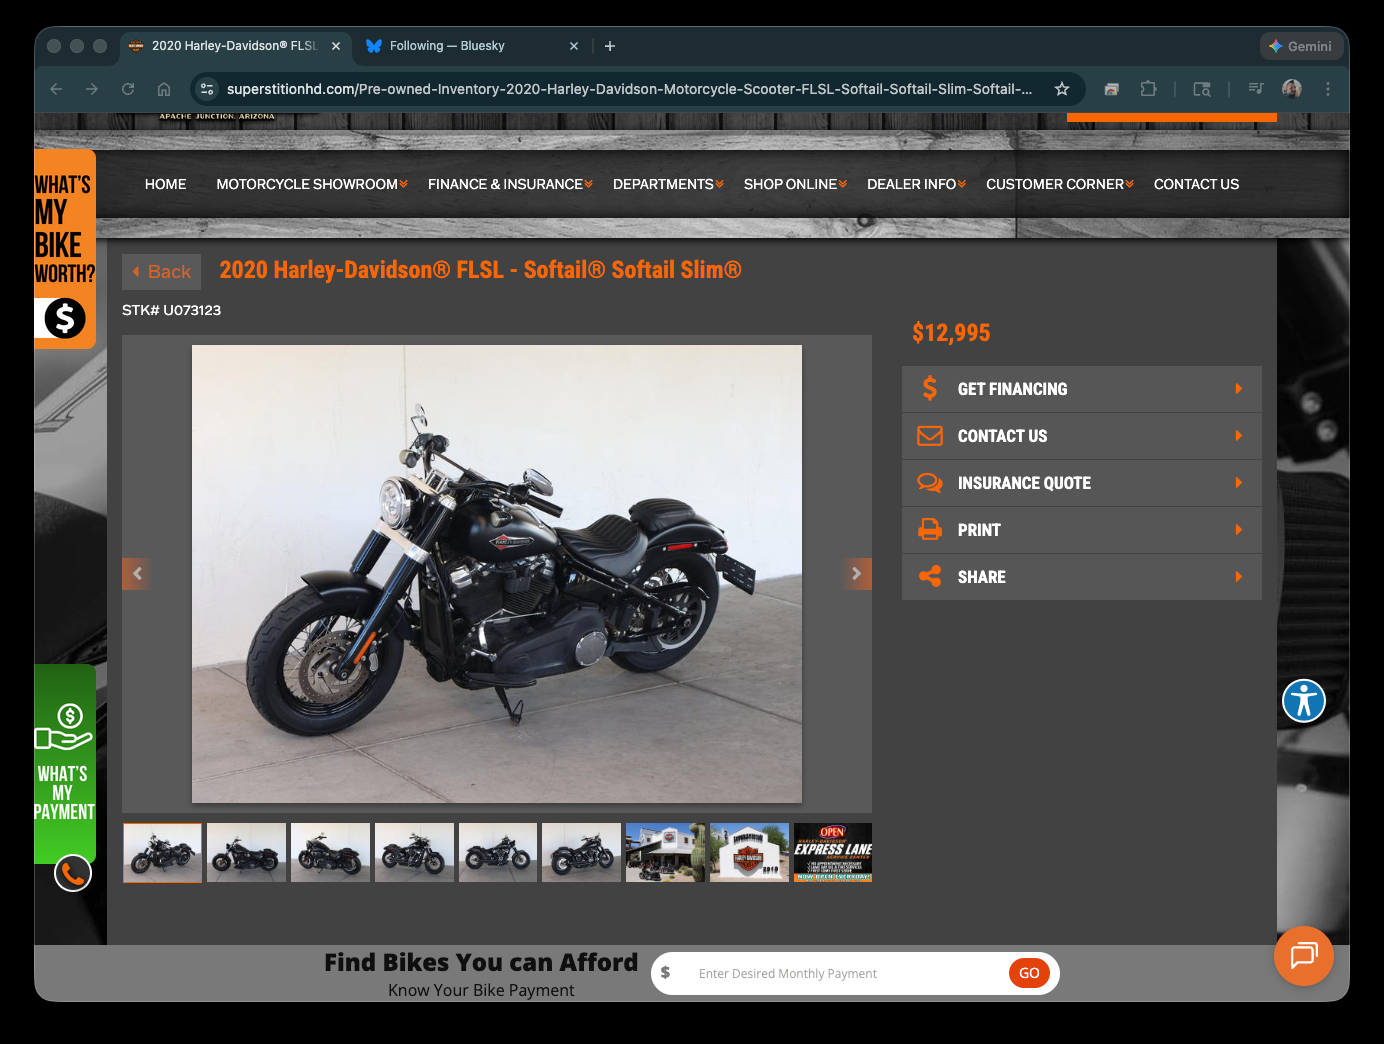Bookmark this page with the star icon
The height and width of the screenshot is (1044, 1384).
(1062, 89)
